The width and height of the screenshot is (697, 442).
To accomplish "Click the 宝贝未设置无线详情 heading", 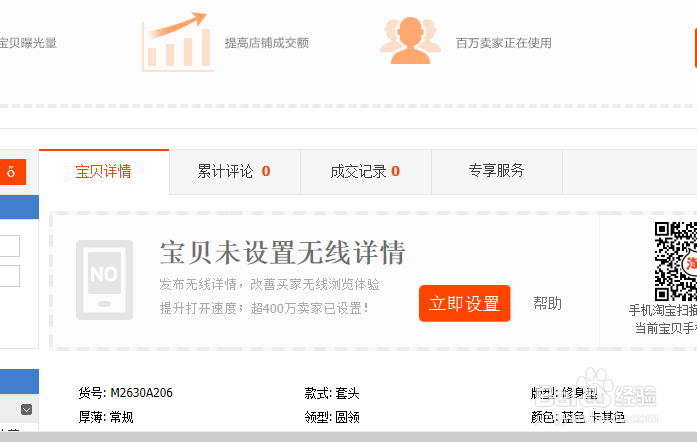I will click(x=283, y=253).
